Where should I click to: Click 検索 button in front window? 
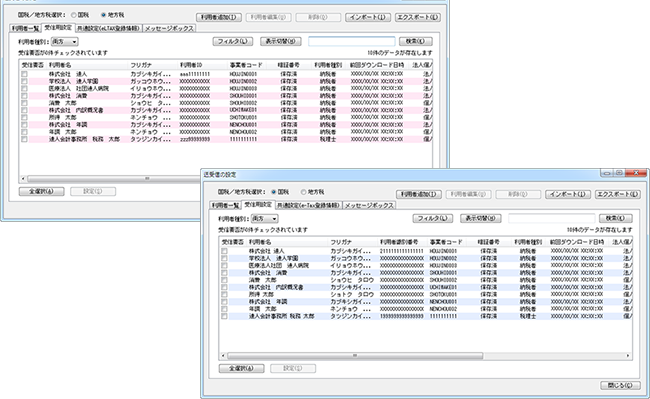(x=616, y=218)
